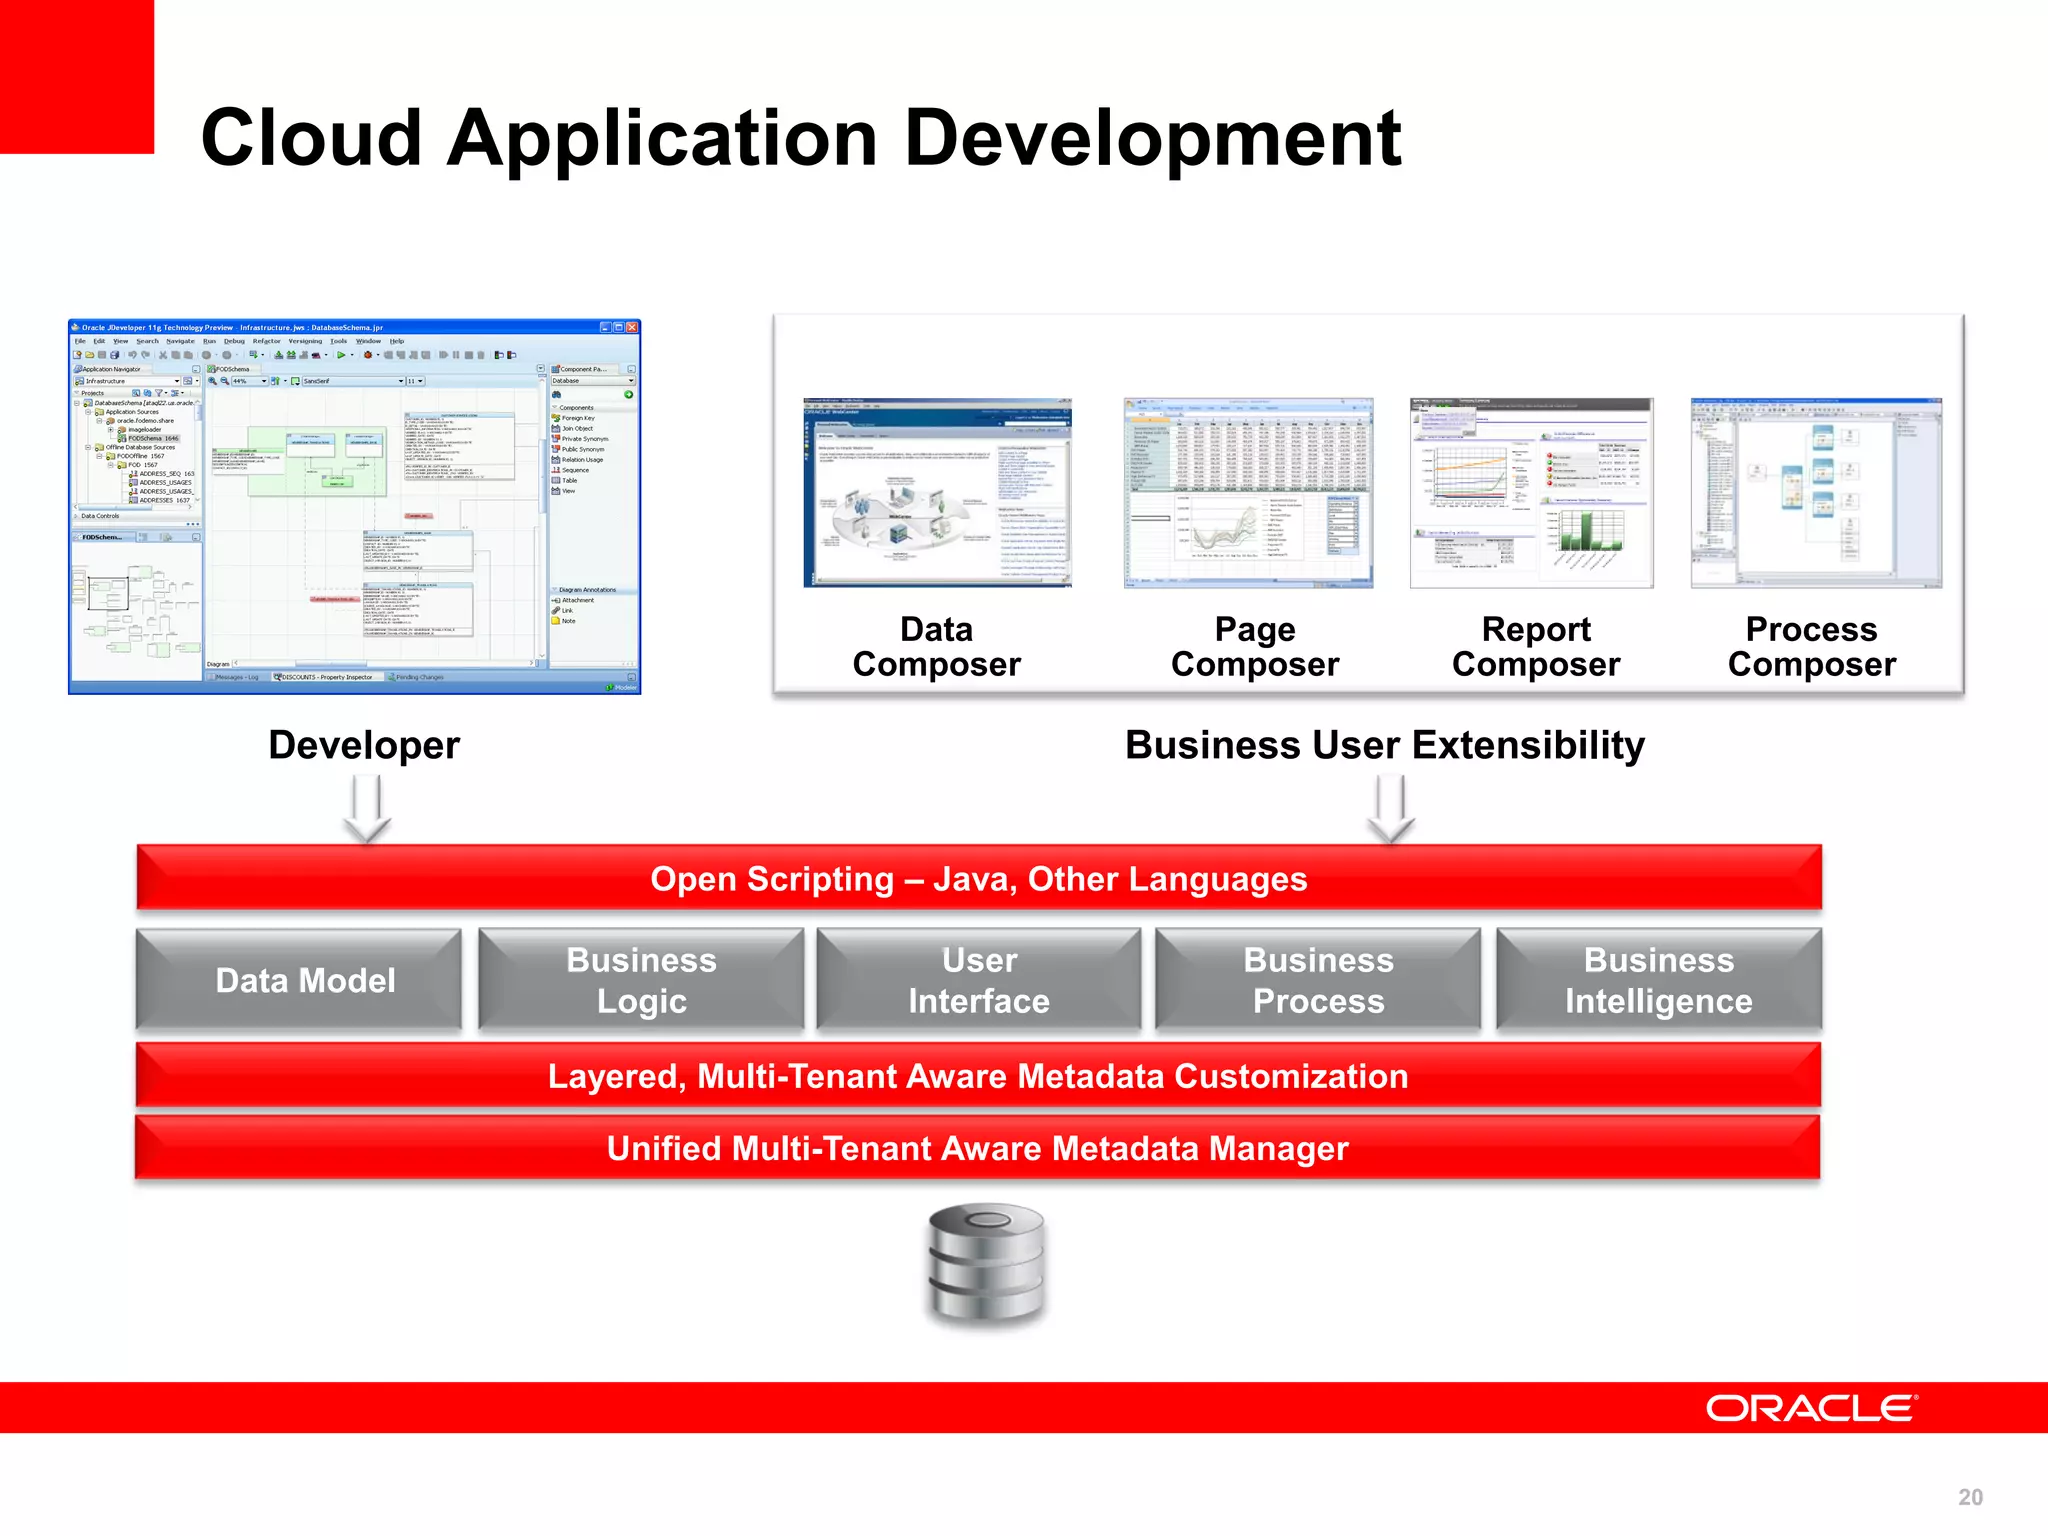Switch to DISCOUNTS Property Inspector tab
Screen dimensions: 2048x1536
click(328, 677)
